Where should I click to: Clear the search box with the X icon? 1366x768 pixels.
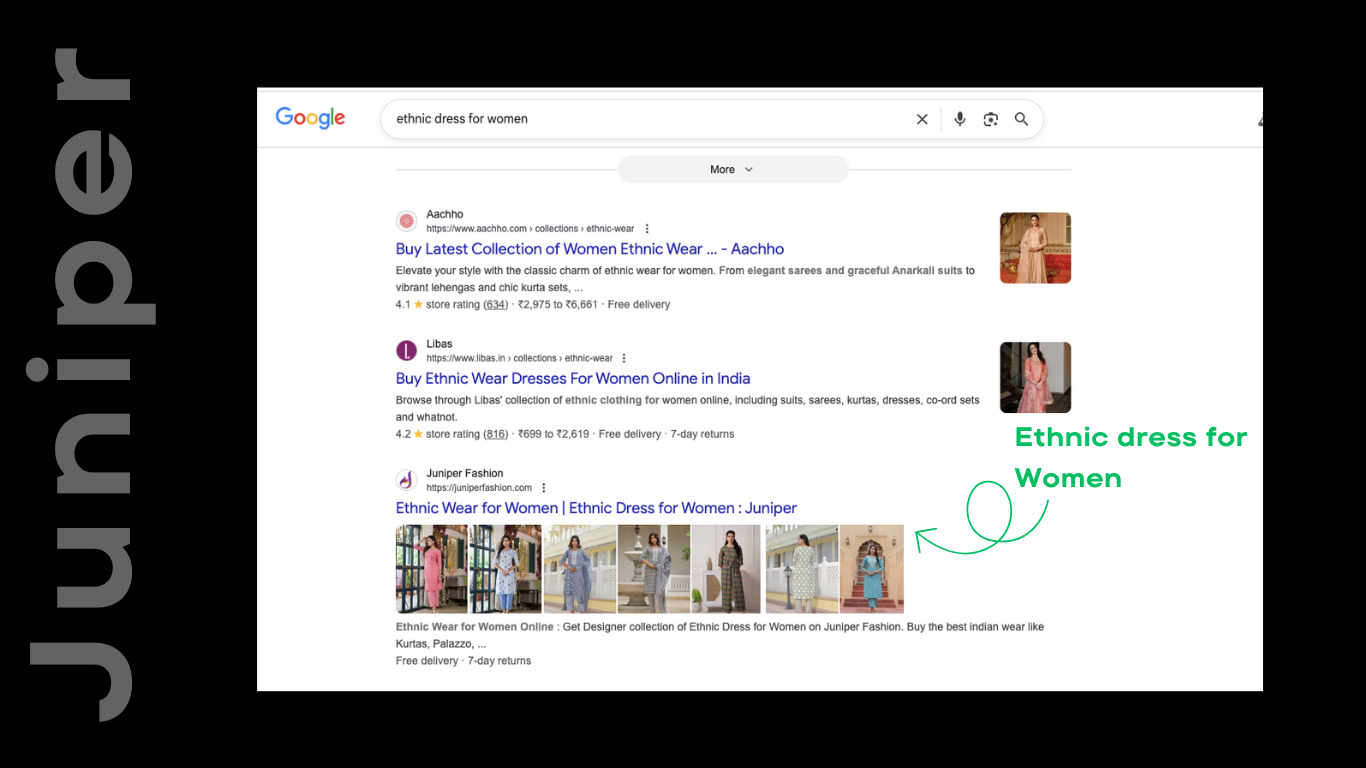click(922, 119)
